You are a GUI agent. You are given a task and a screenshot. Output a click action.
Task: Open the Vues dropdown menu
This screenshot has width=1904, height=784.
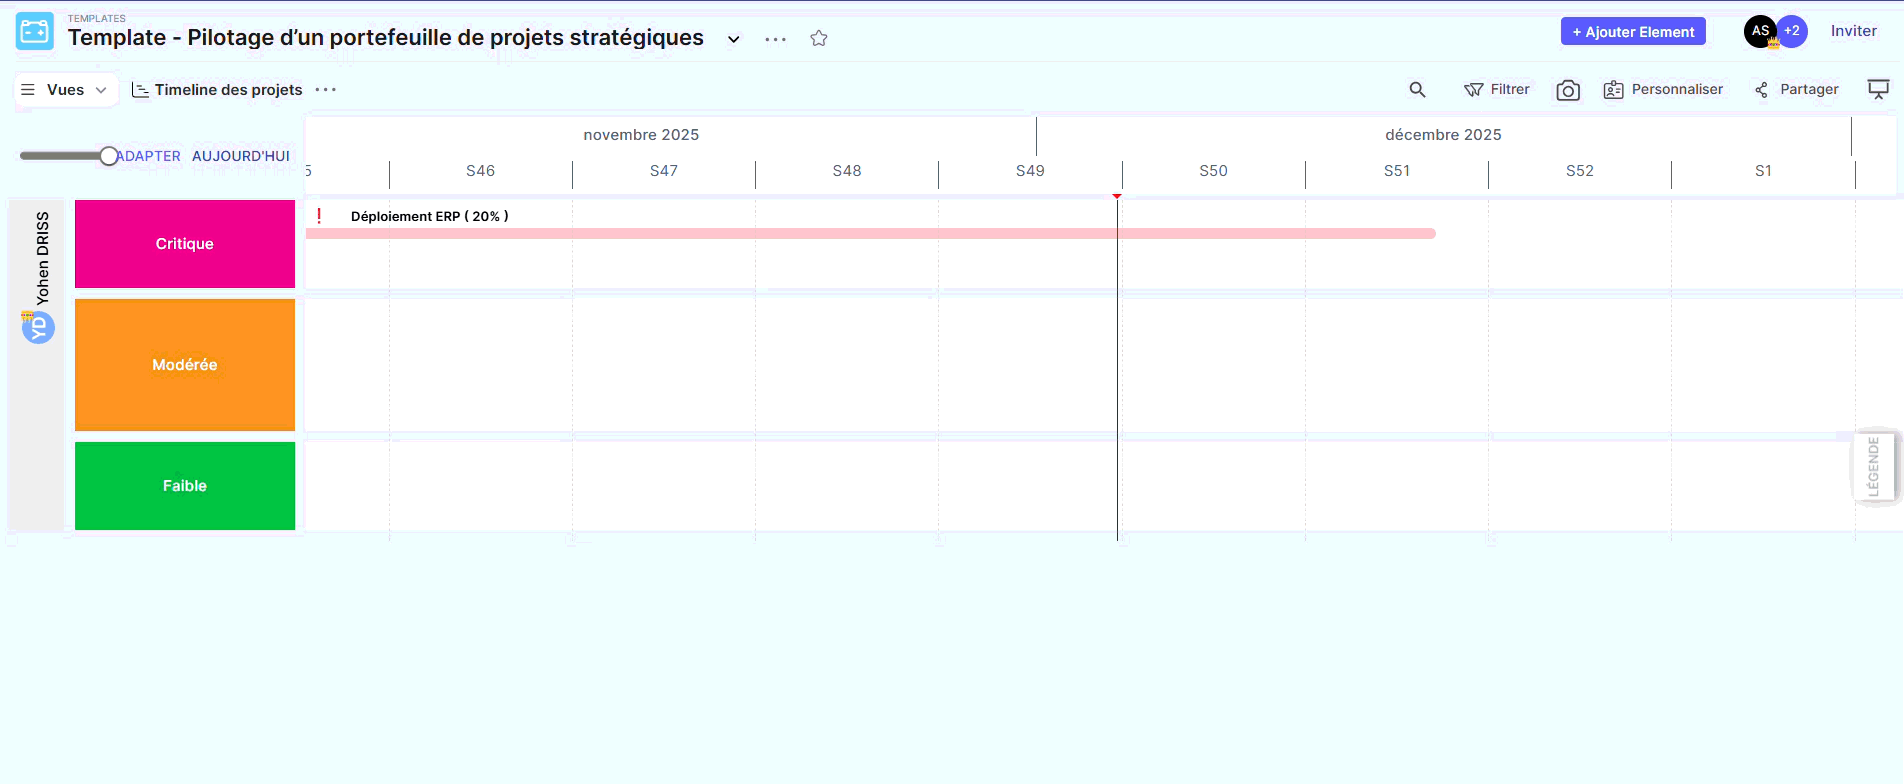click(x=66, y=90)
